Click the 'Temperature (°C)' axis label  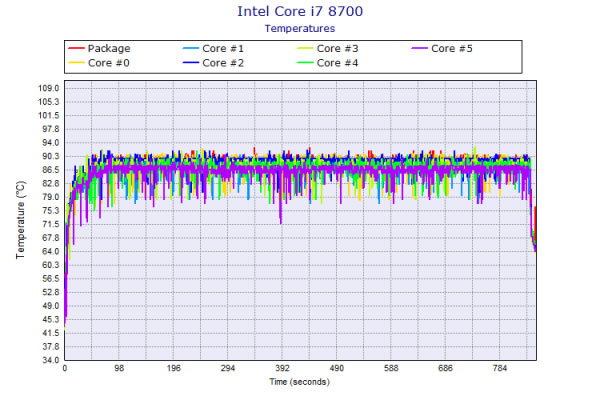coord(20,220)
